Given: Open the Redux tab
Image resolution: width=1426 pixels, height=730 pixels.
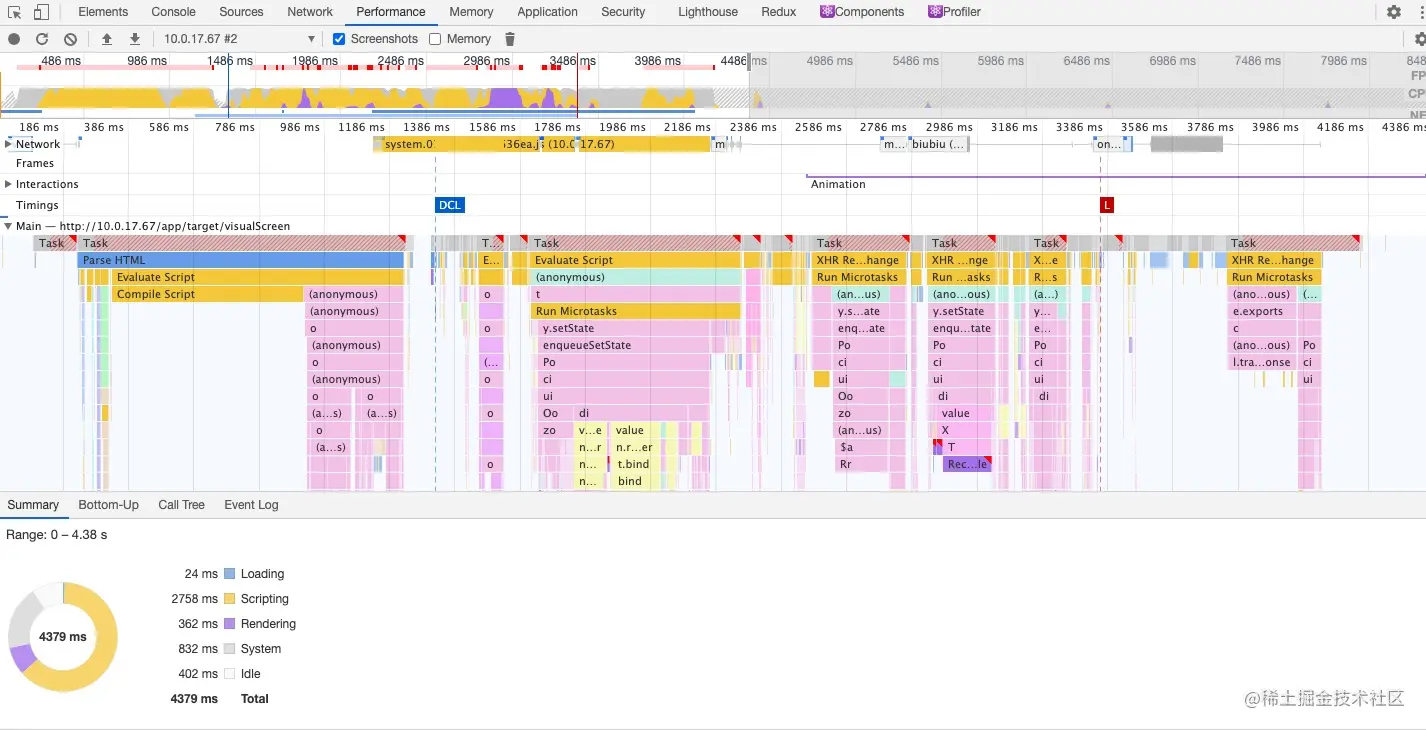Looking at the screenshot, I should (779, 12).
